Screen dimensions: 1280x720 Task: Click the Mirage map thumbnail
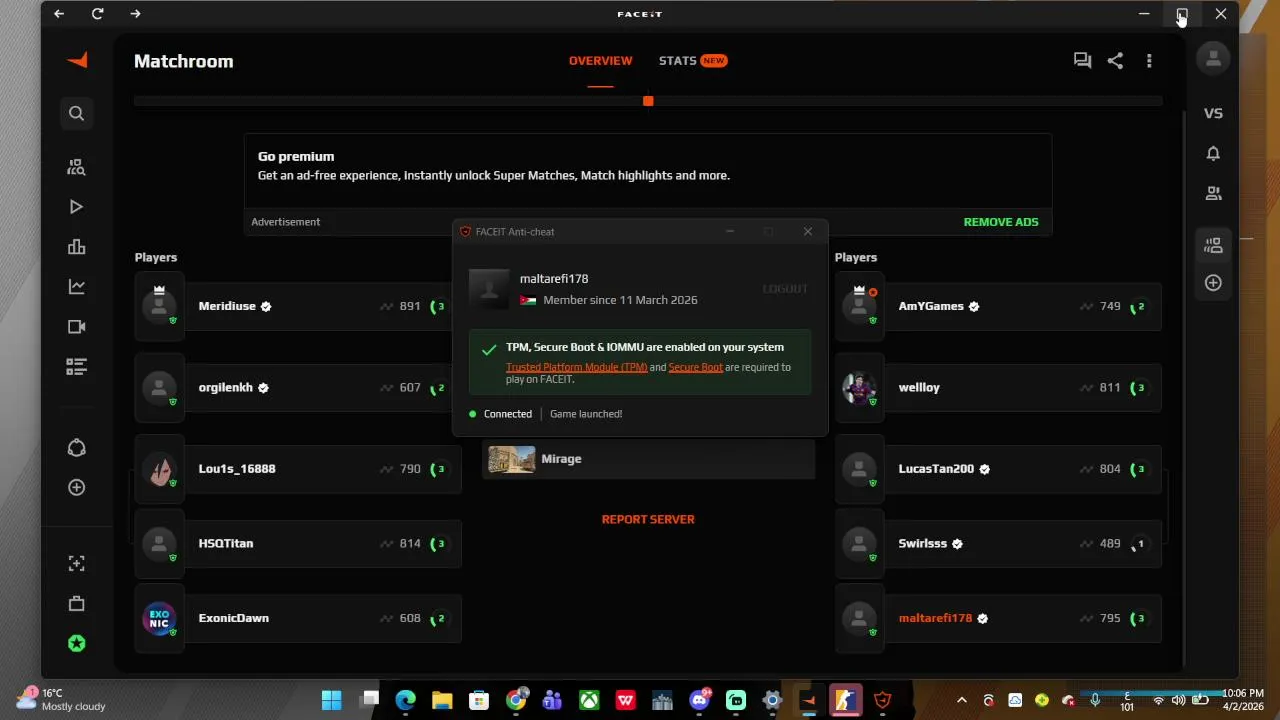coord(511,459)
